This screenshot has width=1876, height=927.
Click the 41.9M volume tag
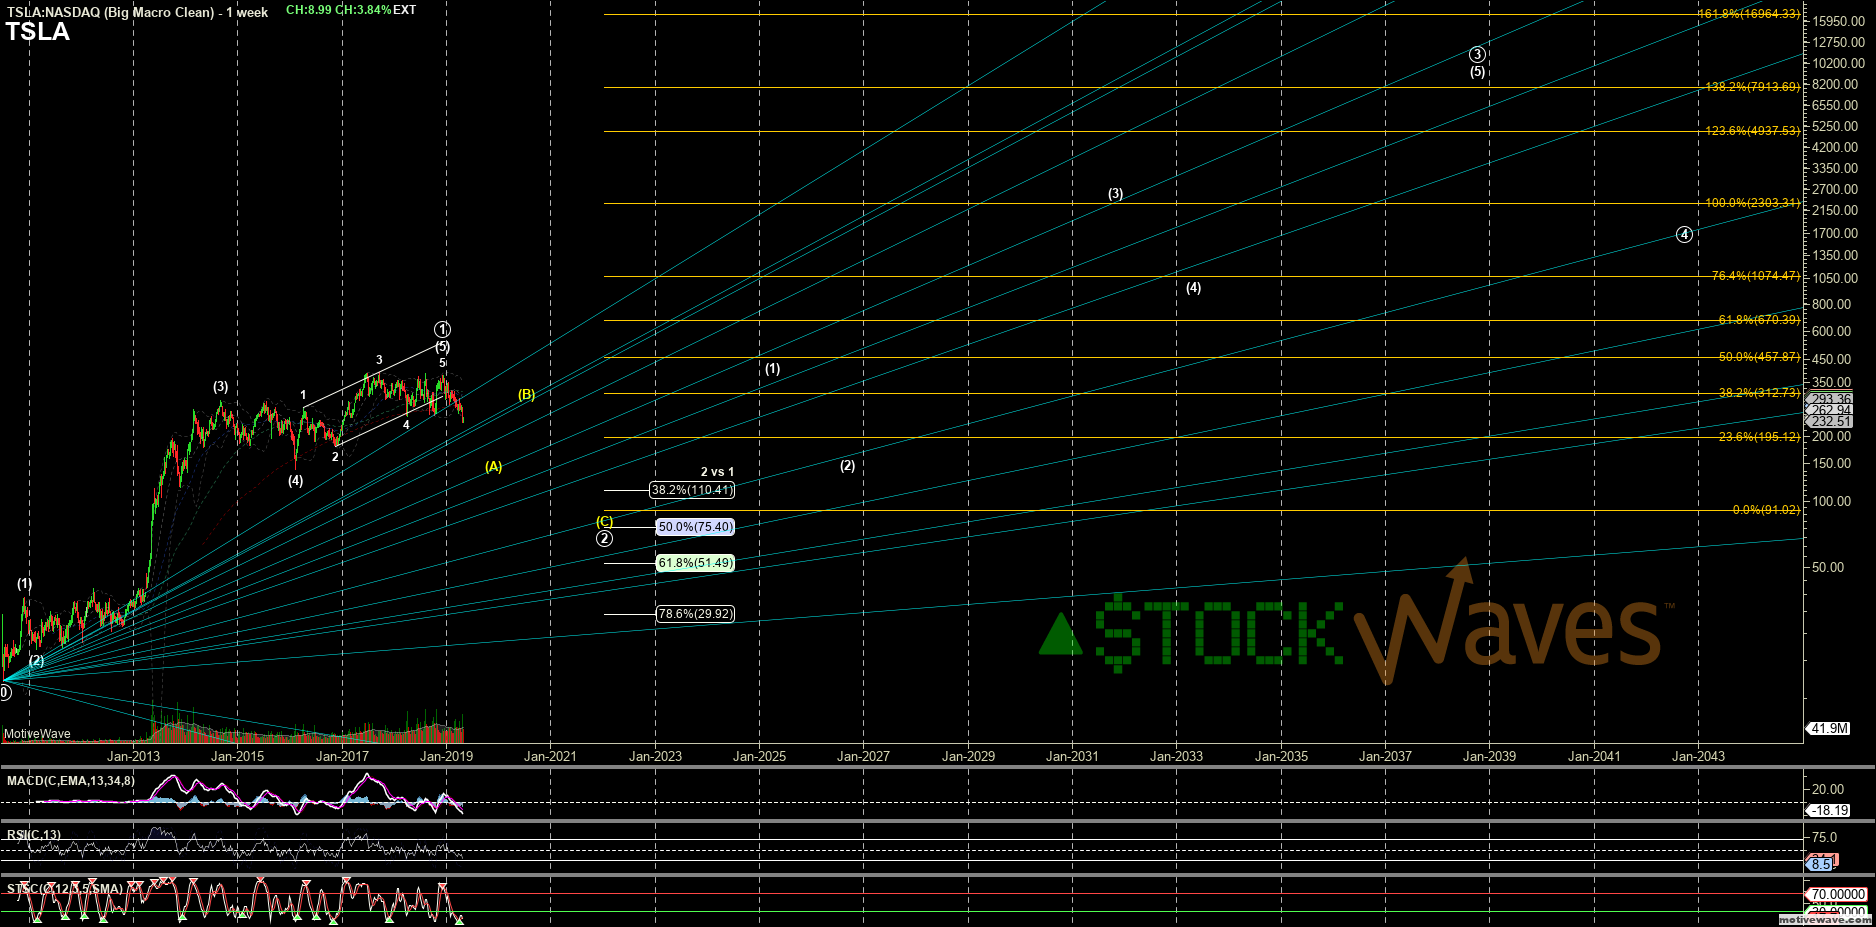tap(1829, 728)
